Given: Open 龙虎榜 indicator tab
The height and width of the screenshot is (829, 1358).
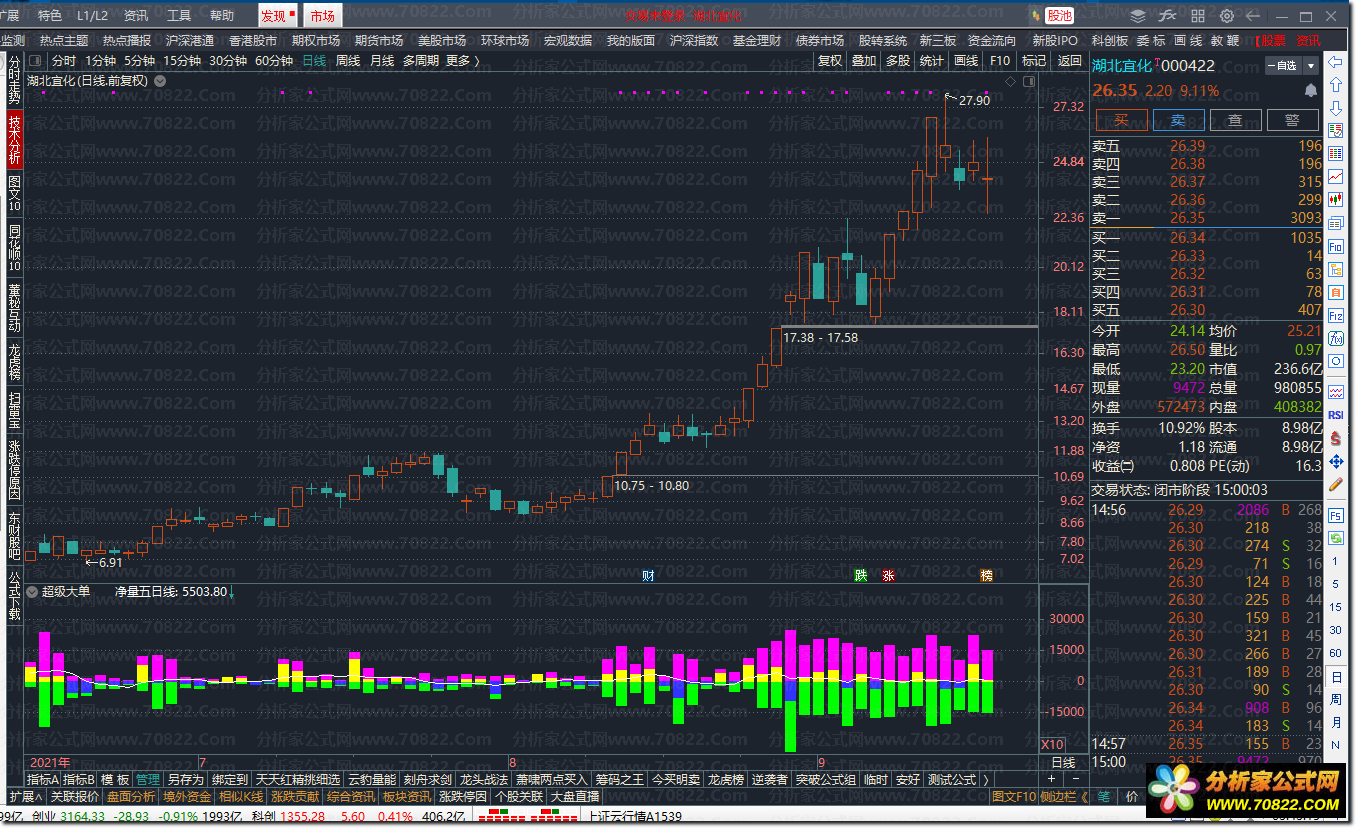Looking at the screenshot, I should coord(725,779).
